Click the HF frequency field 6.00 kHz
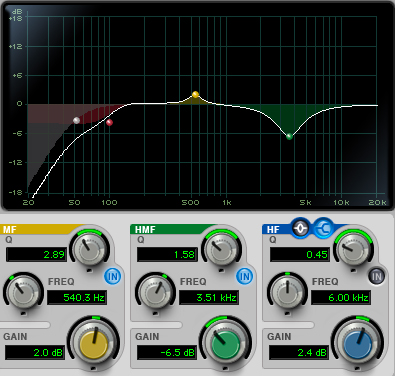395x376 pixels. [341, 297]
